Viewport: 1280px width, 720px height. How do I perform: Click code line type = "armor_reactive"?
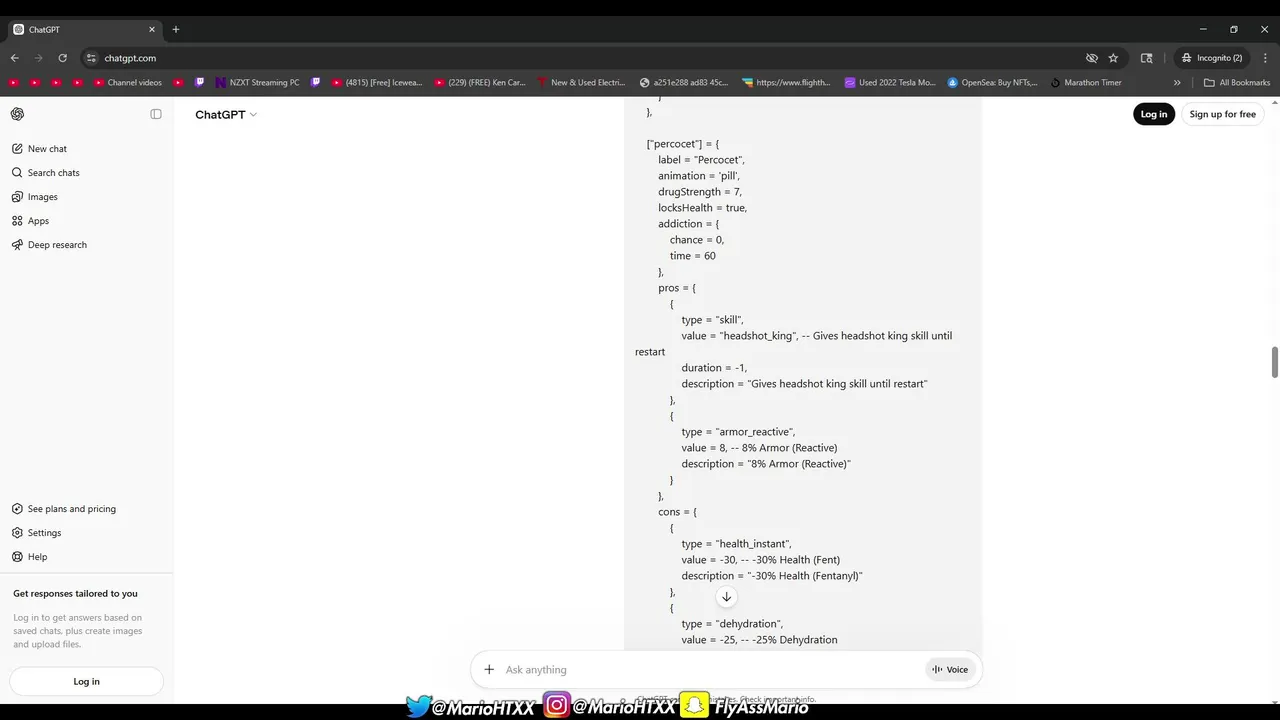[739, 432]
